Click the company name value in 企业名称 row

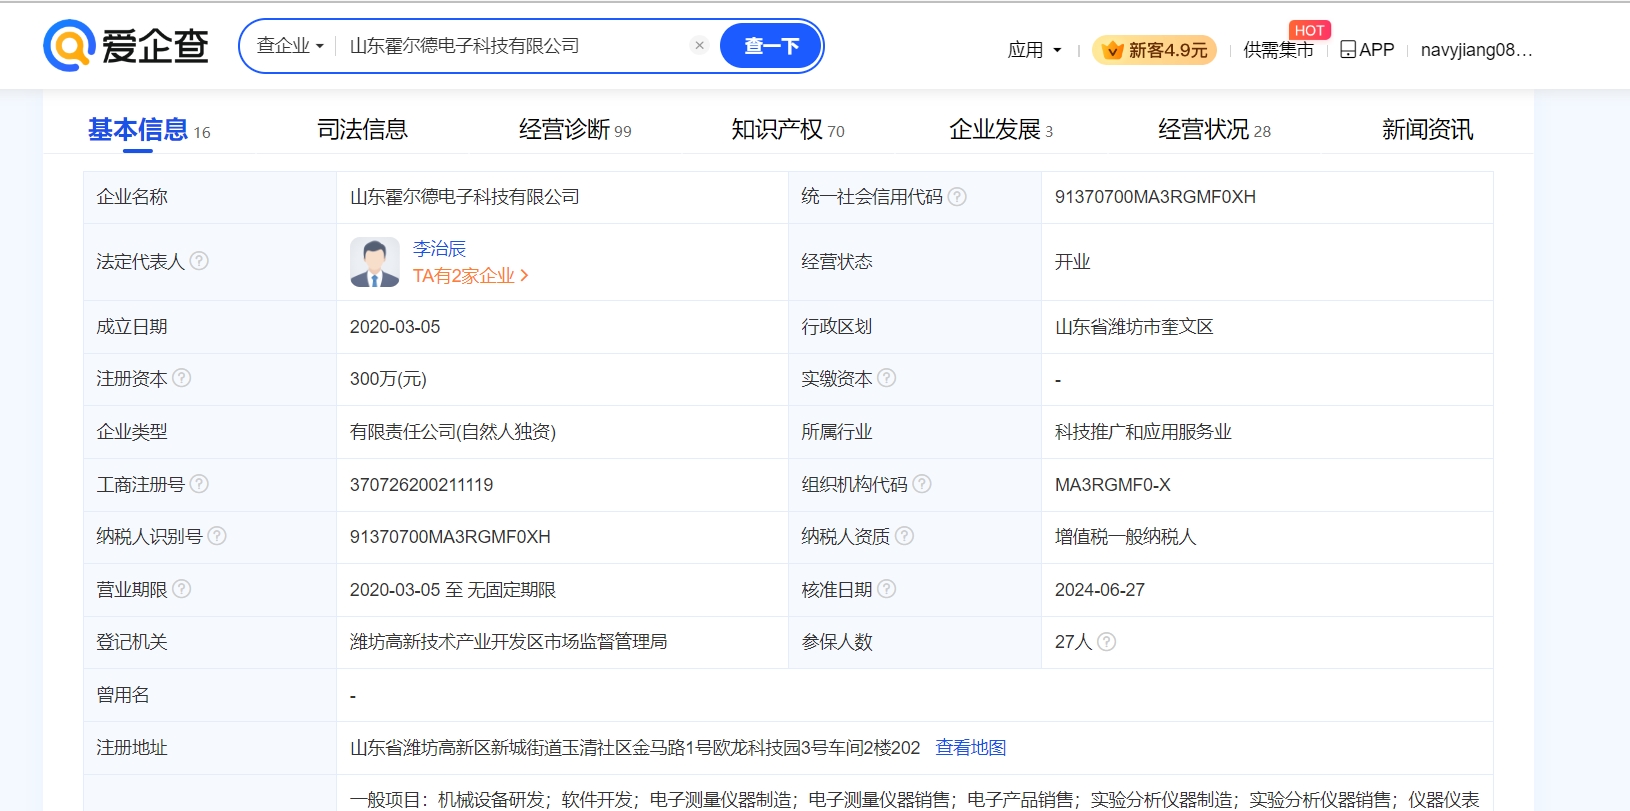pyautogui.click(x=465, y=197)
